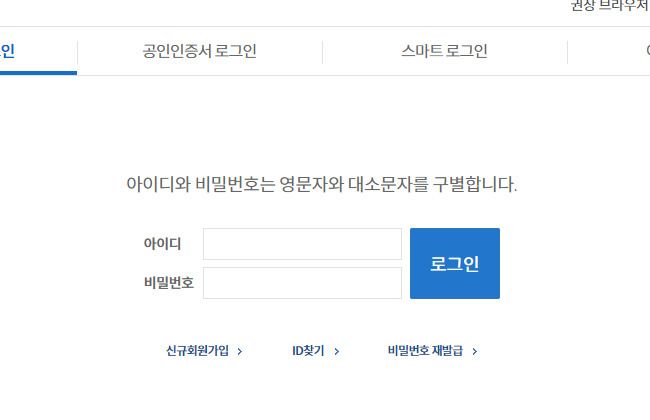Open the 비밀번호 재발급 link
Image resolution: width=650 pixels, height=420 pixels.
coord(425,351)
